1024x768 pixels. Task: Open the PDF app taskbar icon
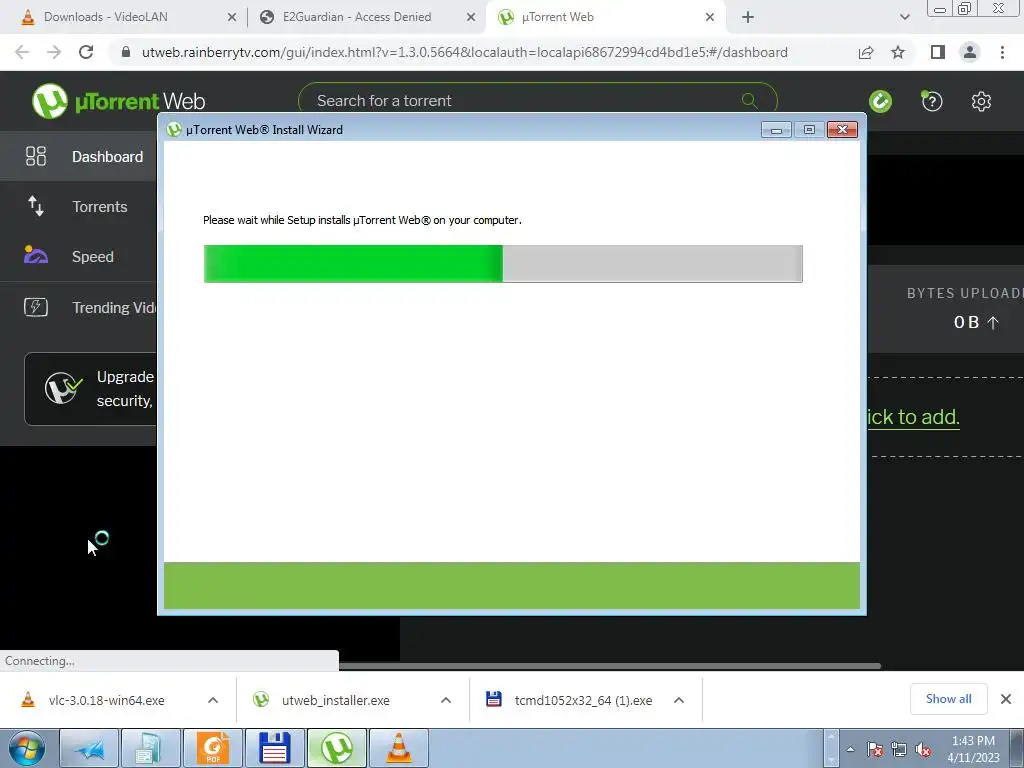[213, 748]
